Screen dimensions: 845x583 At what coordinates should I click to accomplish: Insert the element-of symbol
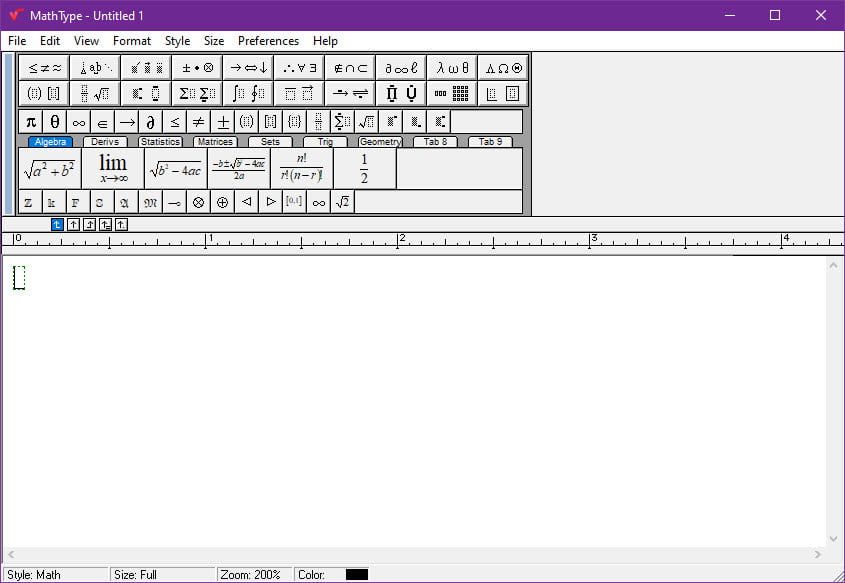102,122
